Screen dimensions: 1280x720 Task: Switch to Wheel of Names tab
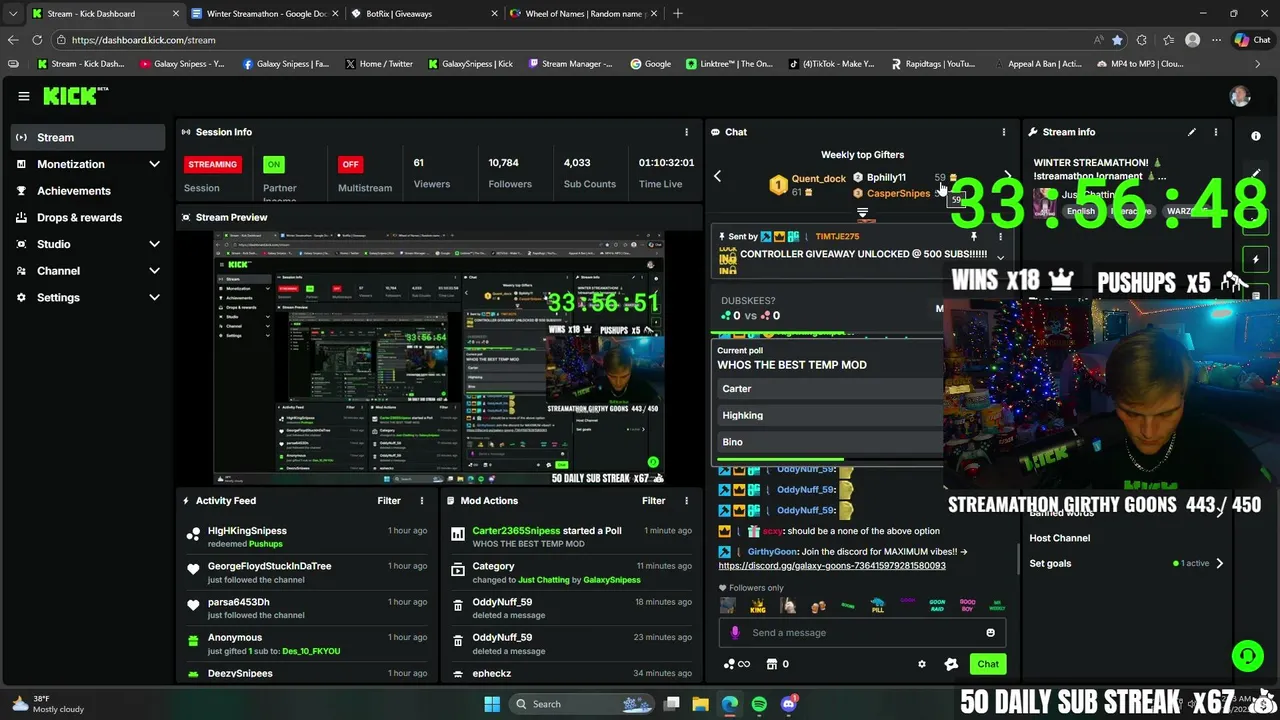584,14
